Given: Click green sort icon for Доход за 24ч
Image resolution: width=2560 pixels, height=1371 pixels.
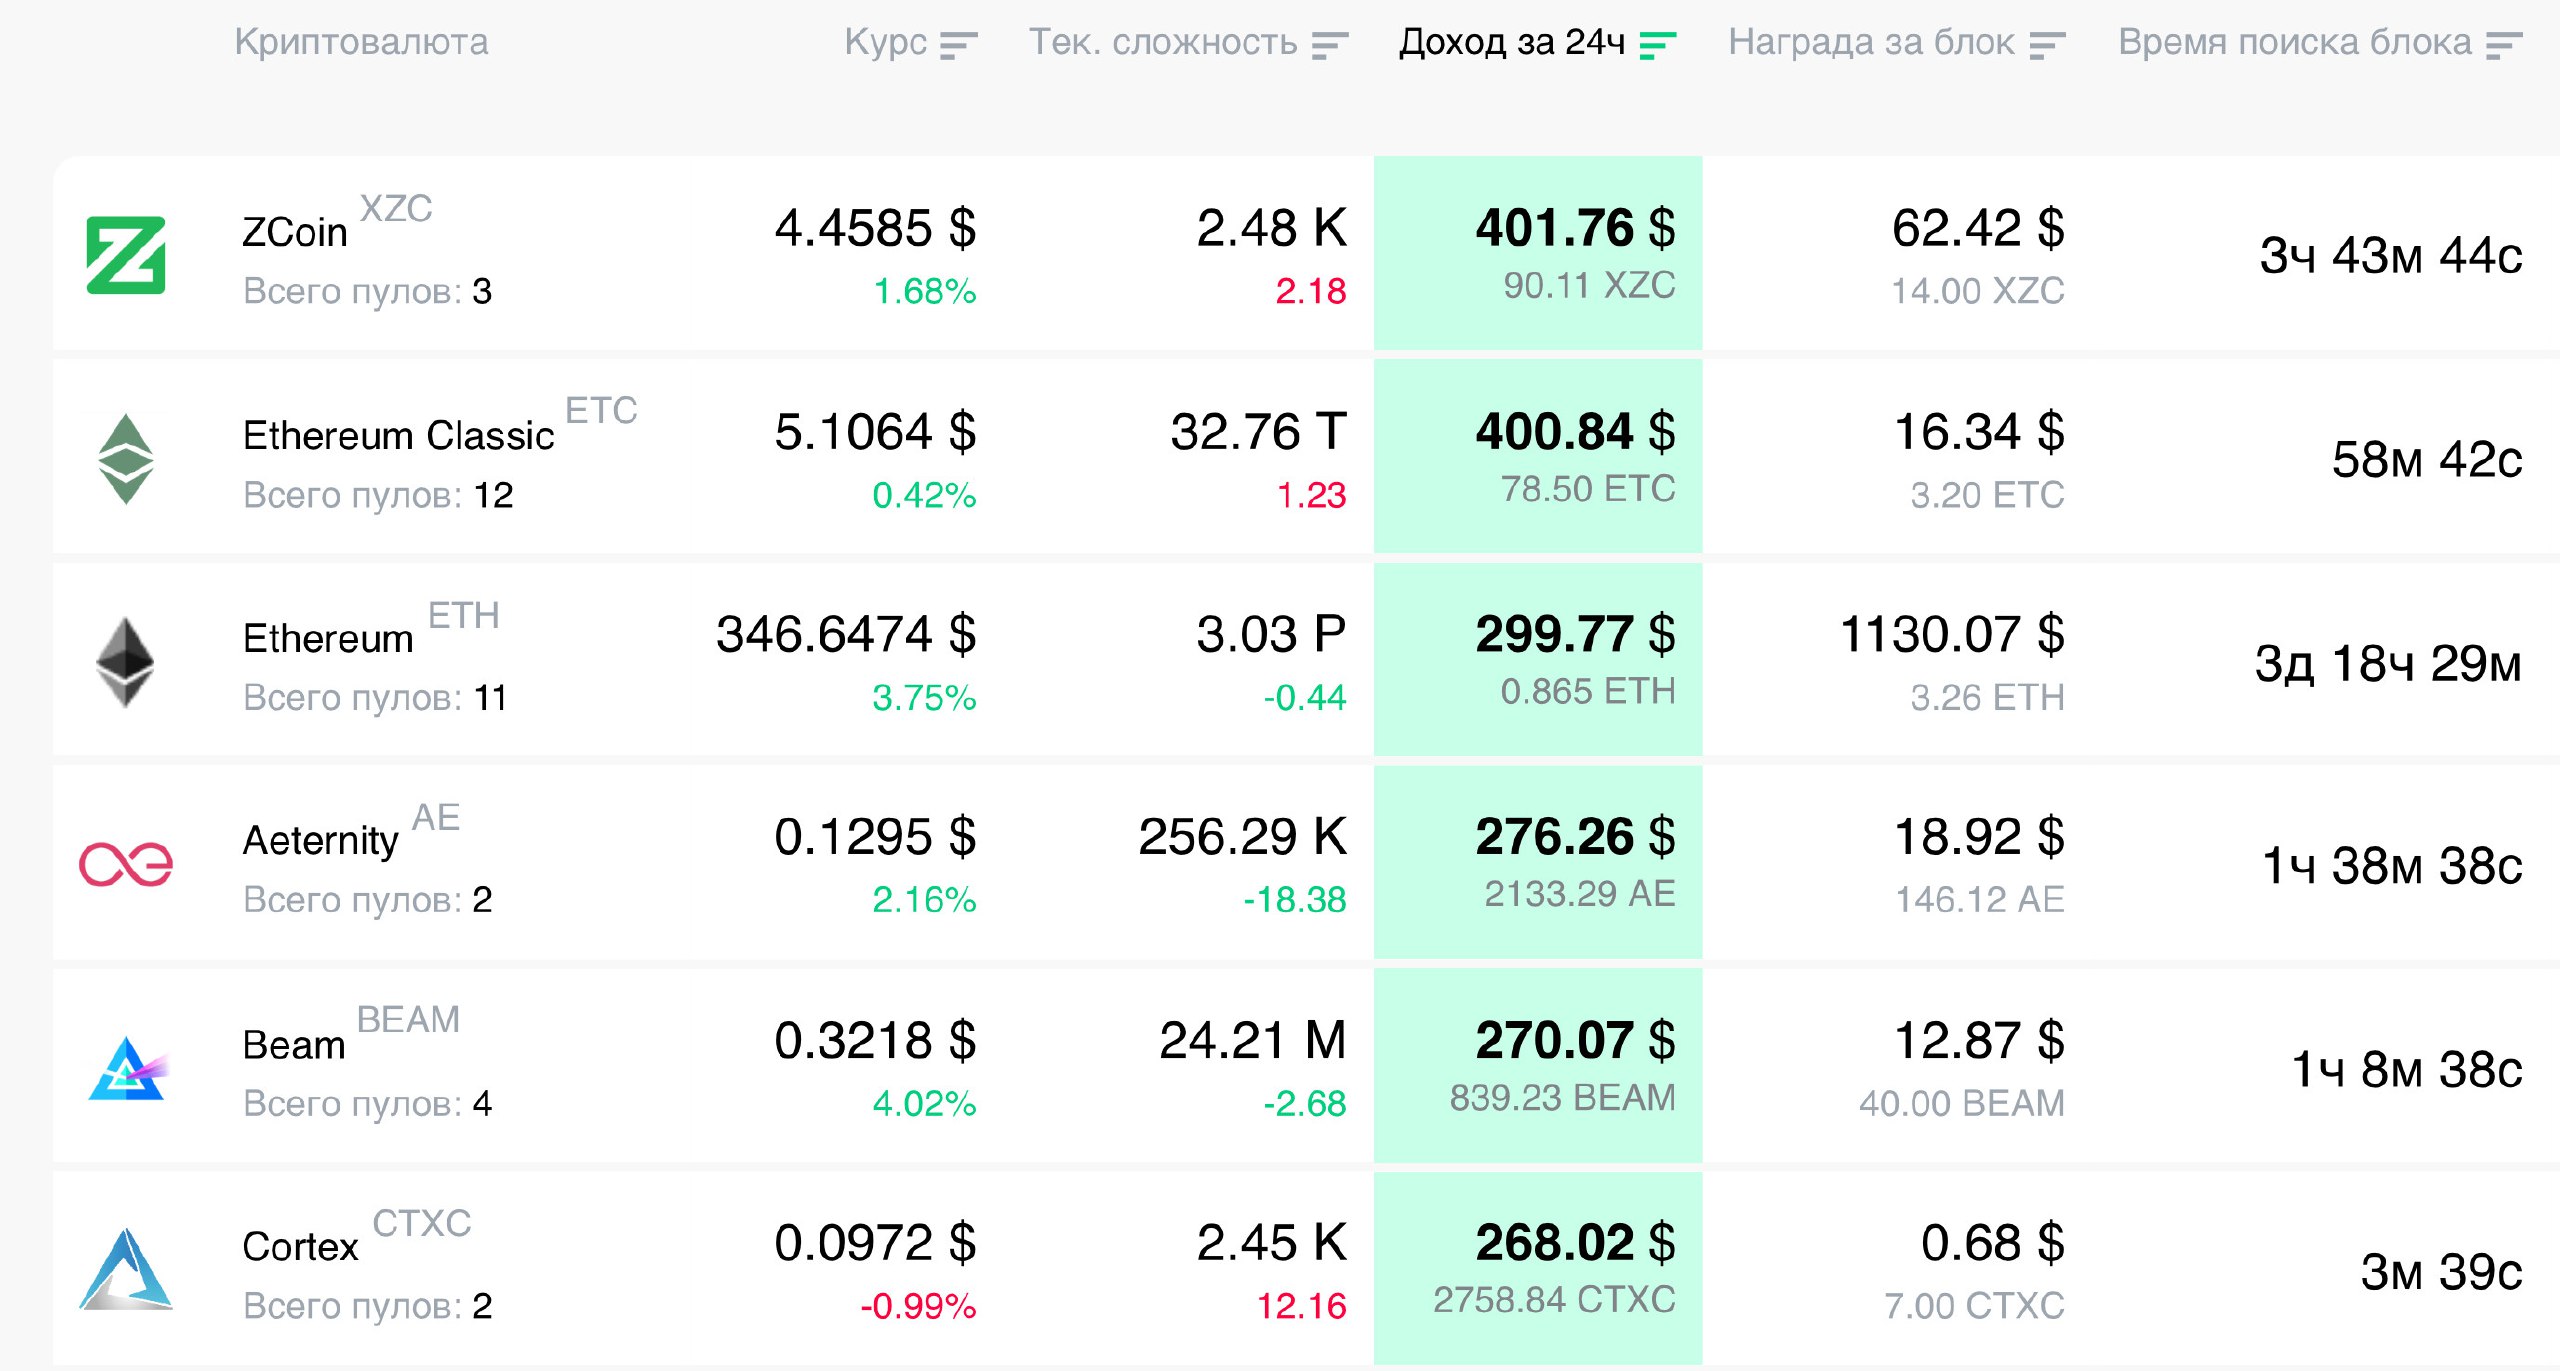Looking at the screenshot, I should tap(1657, 45).
